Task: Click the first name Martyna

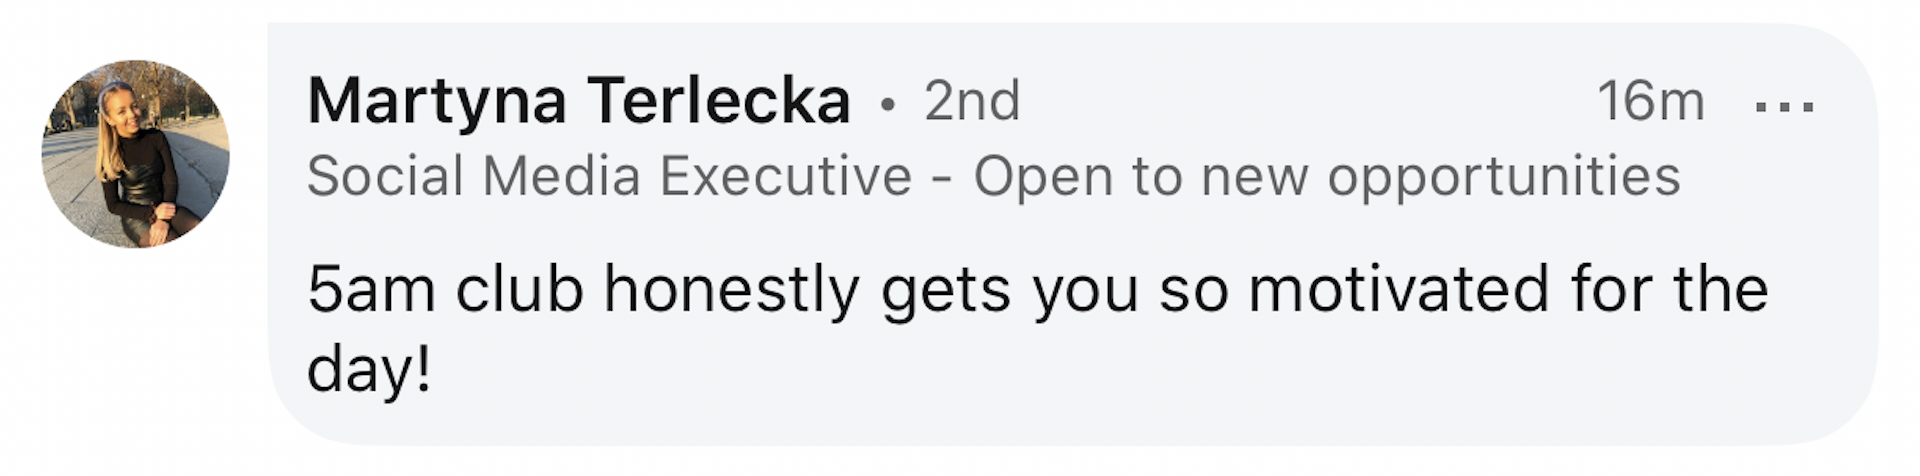Action: point(437,101)
